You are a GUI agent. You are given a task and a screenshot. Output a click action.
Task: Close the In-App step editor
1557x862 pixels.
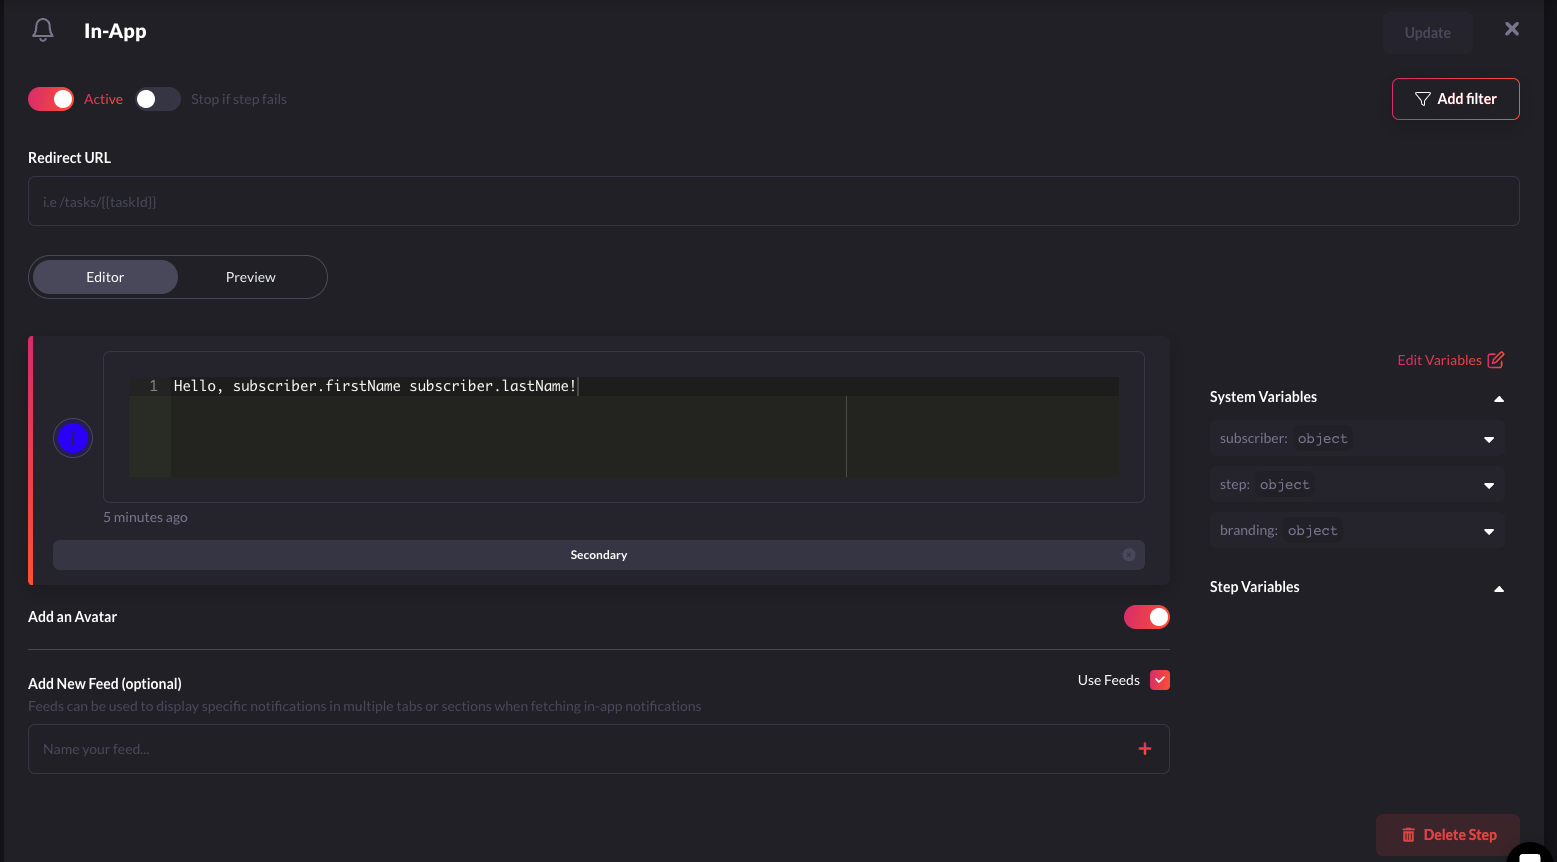pos(1512,29)
